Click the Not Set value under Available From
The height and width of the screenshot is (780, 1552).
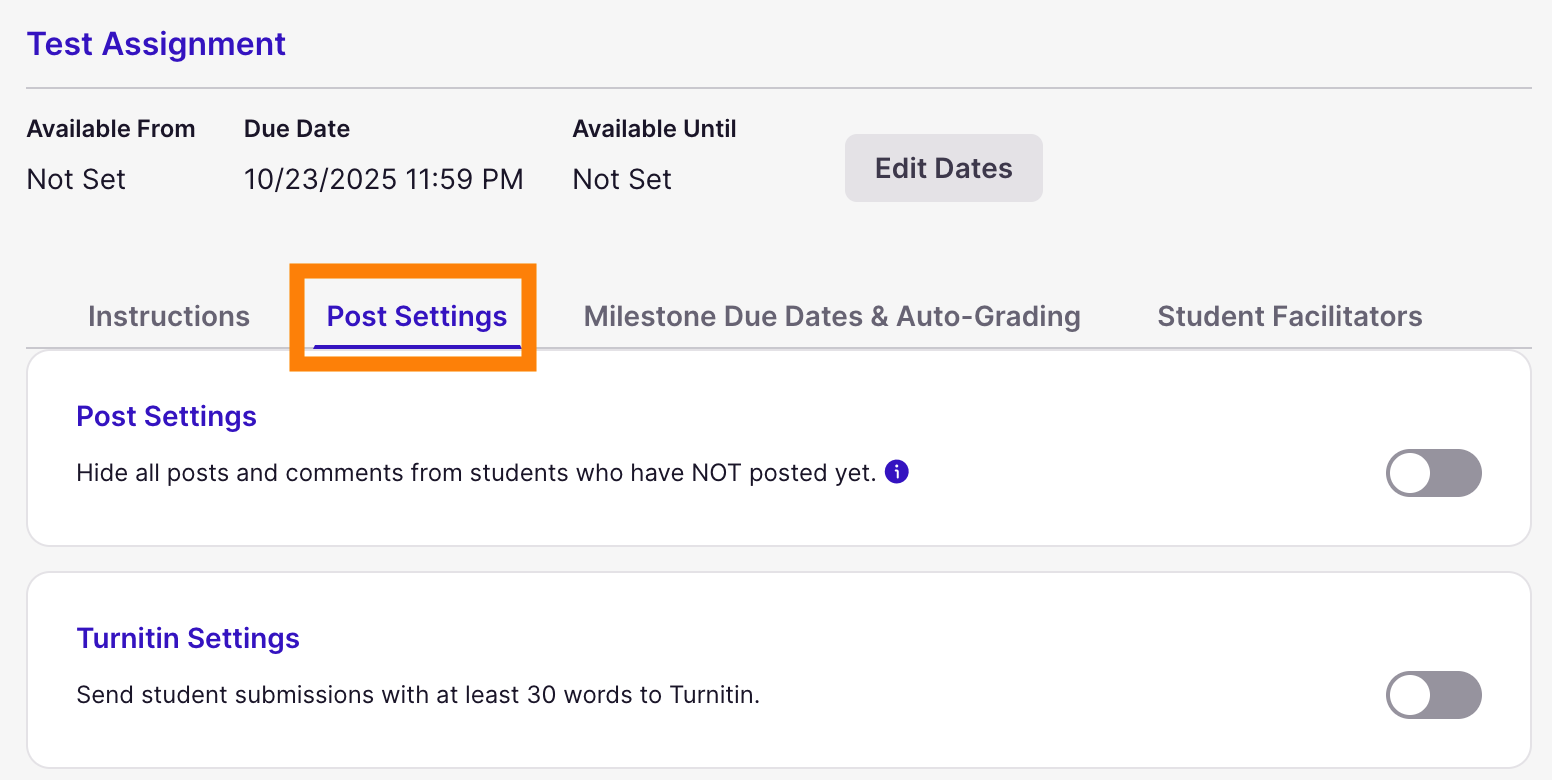tap(76, 180)
